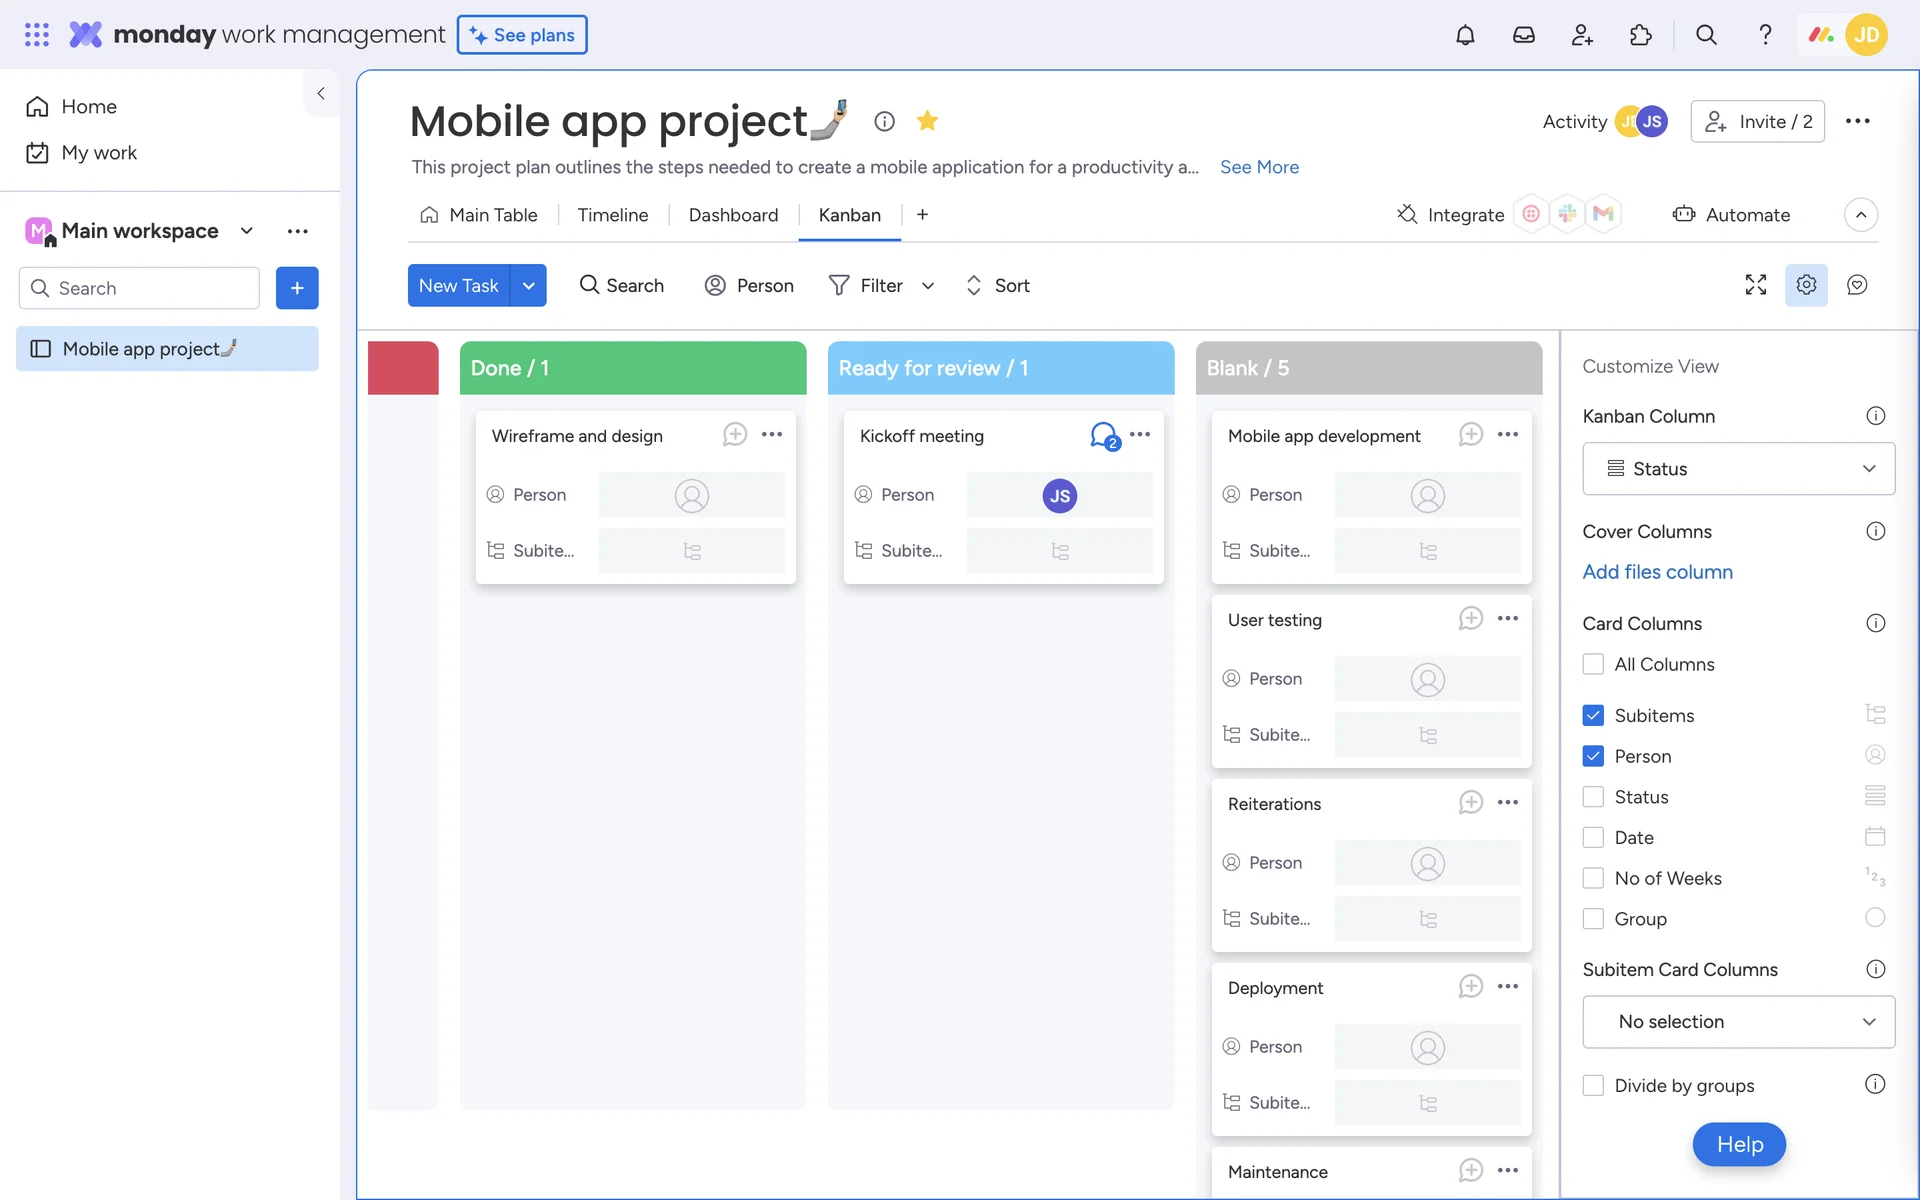Screen dimensions: 1920x1200
Task: Click the green Done column header
Action: [x=632, y=368]
